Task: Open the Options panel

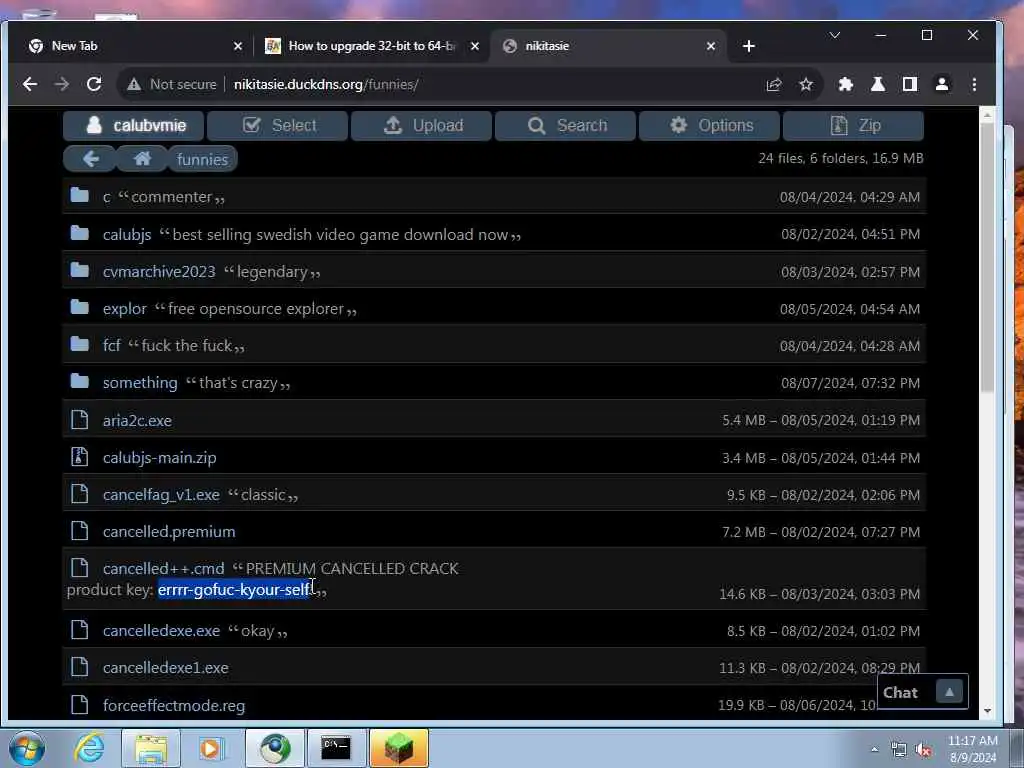Action: click(709, 125)
